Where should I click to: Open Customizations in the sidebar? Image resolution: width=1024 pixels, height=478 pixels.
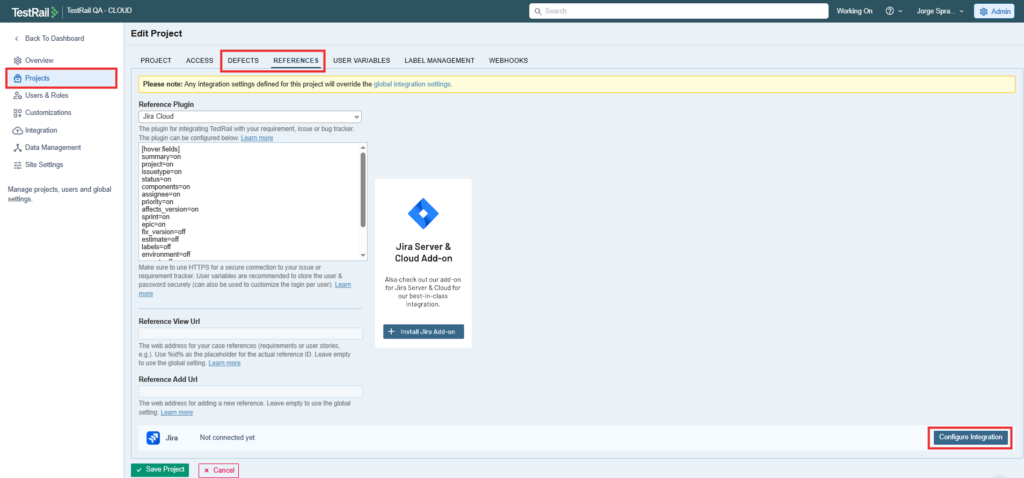tap(48, 112)
